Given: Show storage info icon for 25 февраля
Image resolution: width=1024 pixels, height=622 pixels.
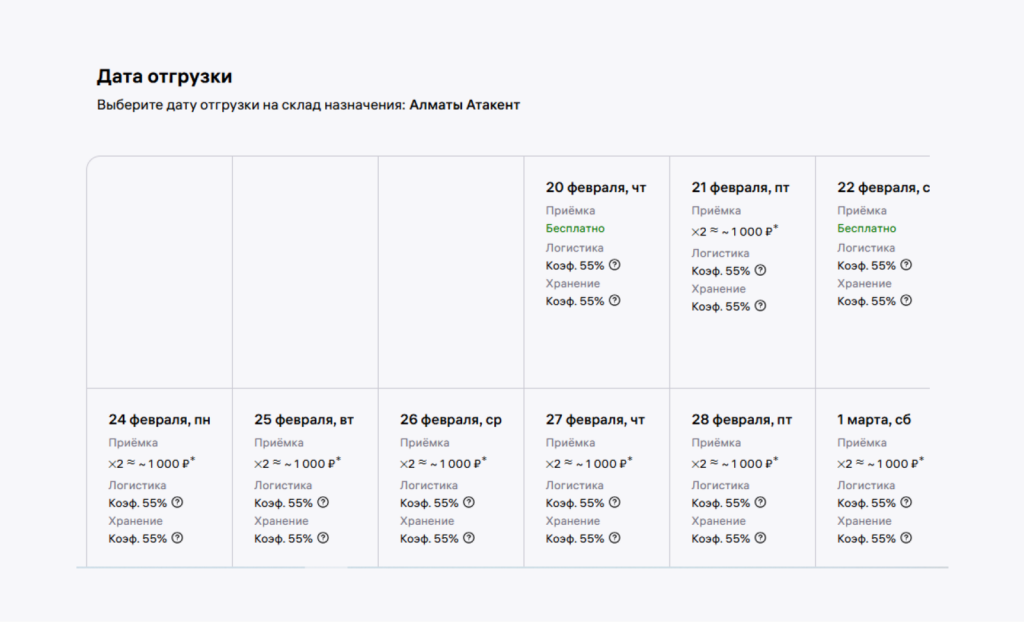Looking at the screenshot, I should point(323,538).
